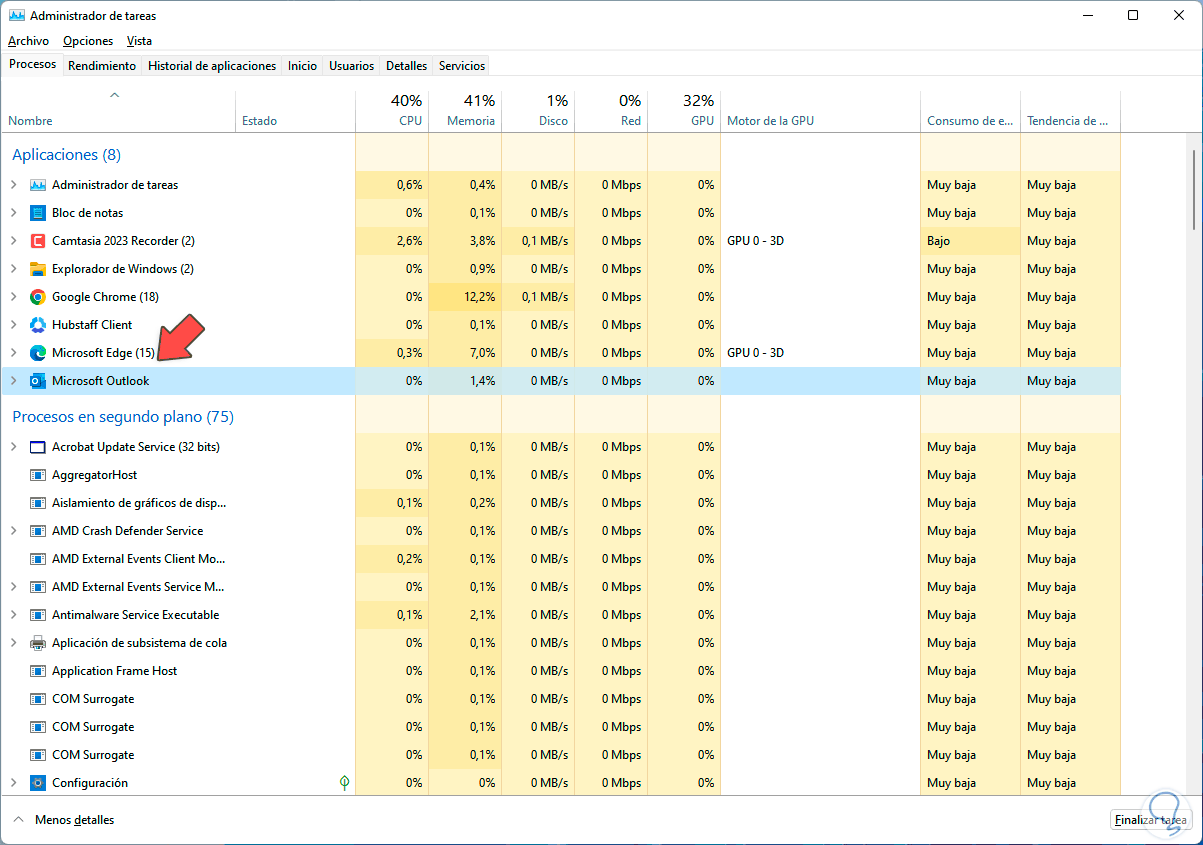1203x845 pixels.
Task: Click the green leaf status icon for Configuración
Action: coord(345,783)
